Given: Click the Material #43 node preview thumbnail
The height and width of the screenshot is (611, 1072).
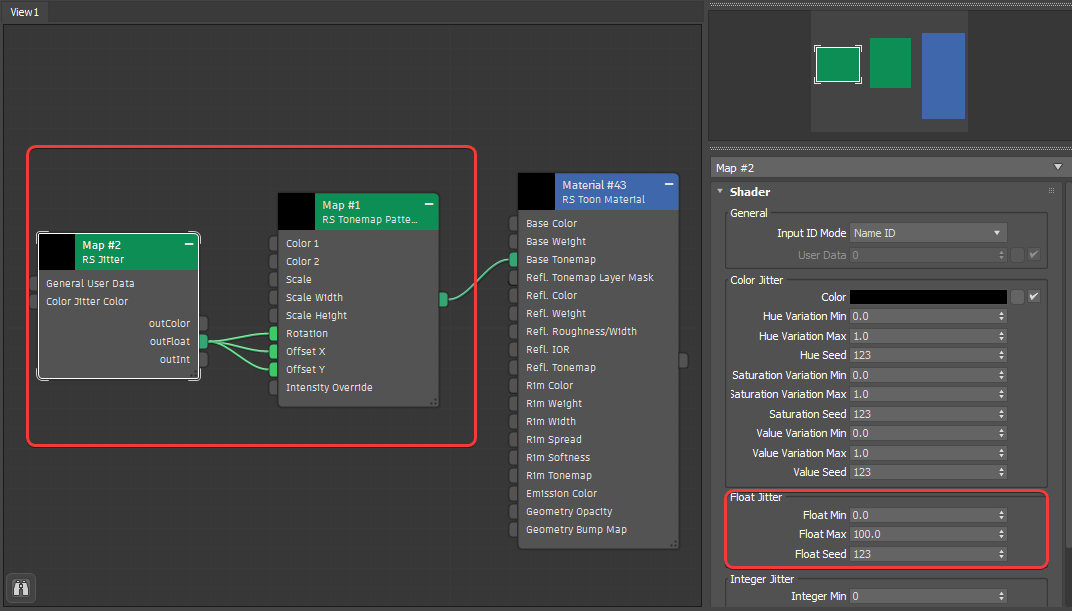Looking at the screenshot, I should pyautogui.click(x=536, y=192).
